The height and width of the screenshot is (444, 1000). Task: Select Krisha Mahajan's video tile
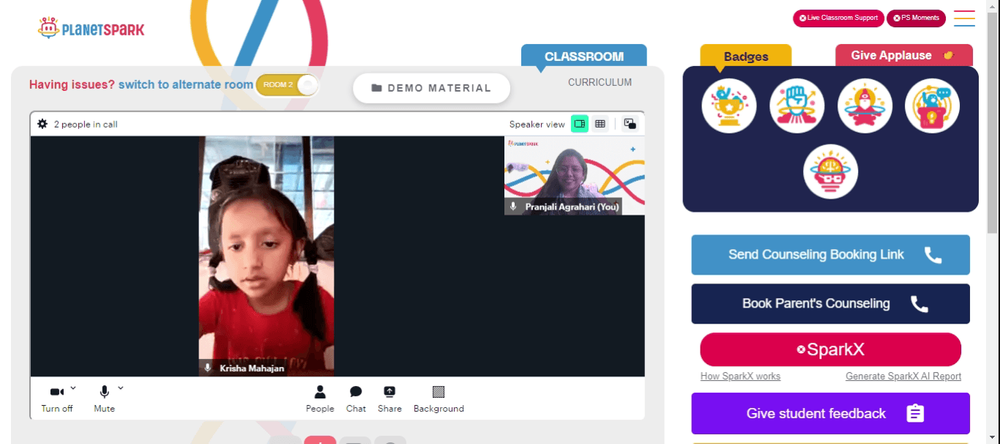tap(266, 256)
